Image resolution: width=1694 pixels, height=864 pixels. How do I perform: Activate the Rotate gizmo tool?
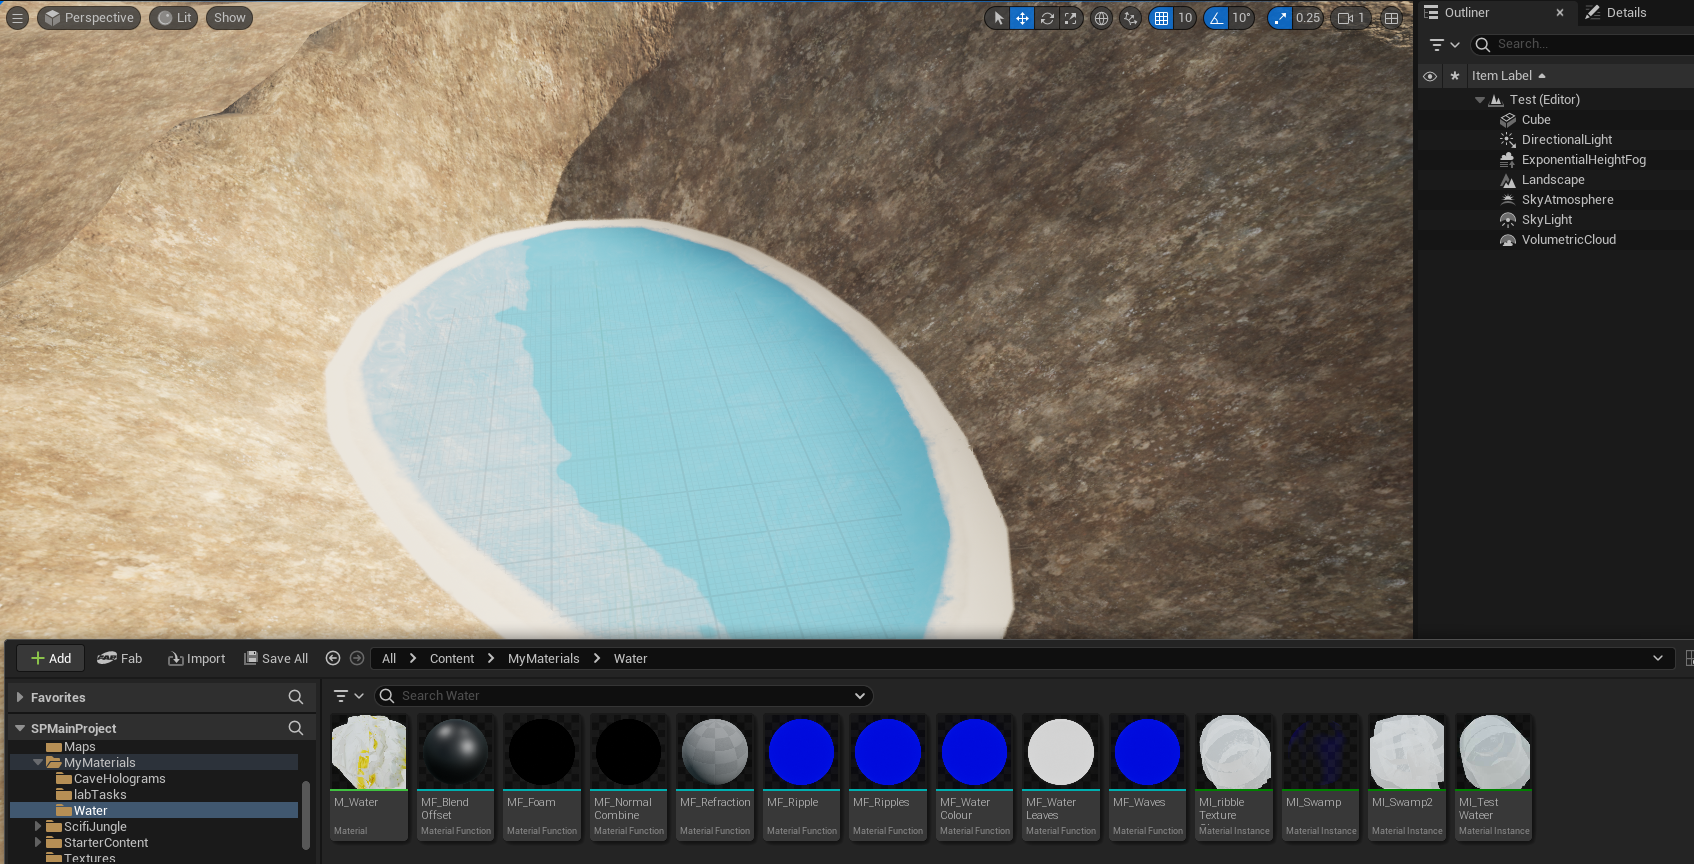[1047, 18]
